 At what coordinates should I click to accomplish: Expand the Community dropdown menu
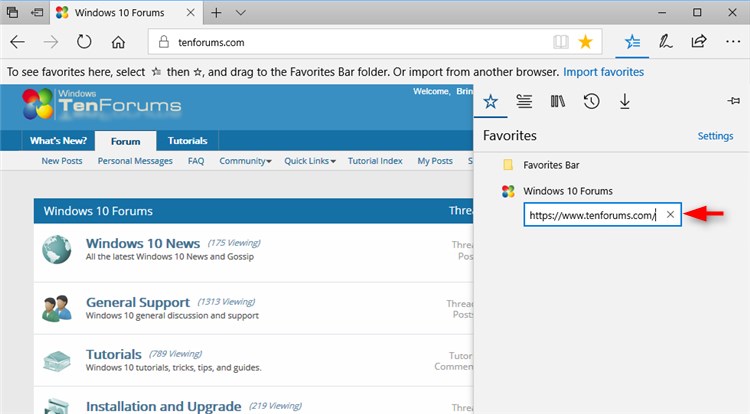(245, 161)
